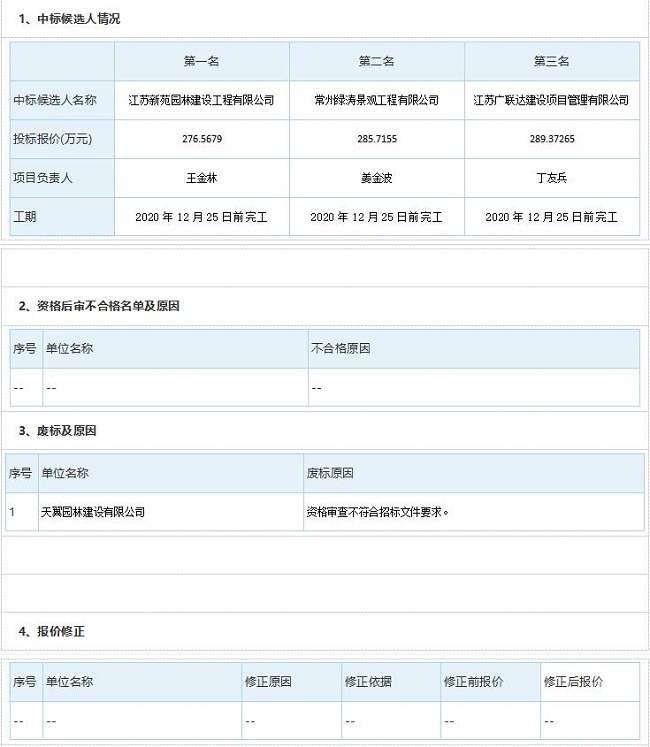Click second-place 工期 2020年12月25日前完工
The width and height of the screenshot is (650, 747).
[376, 217]
